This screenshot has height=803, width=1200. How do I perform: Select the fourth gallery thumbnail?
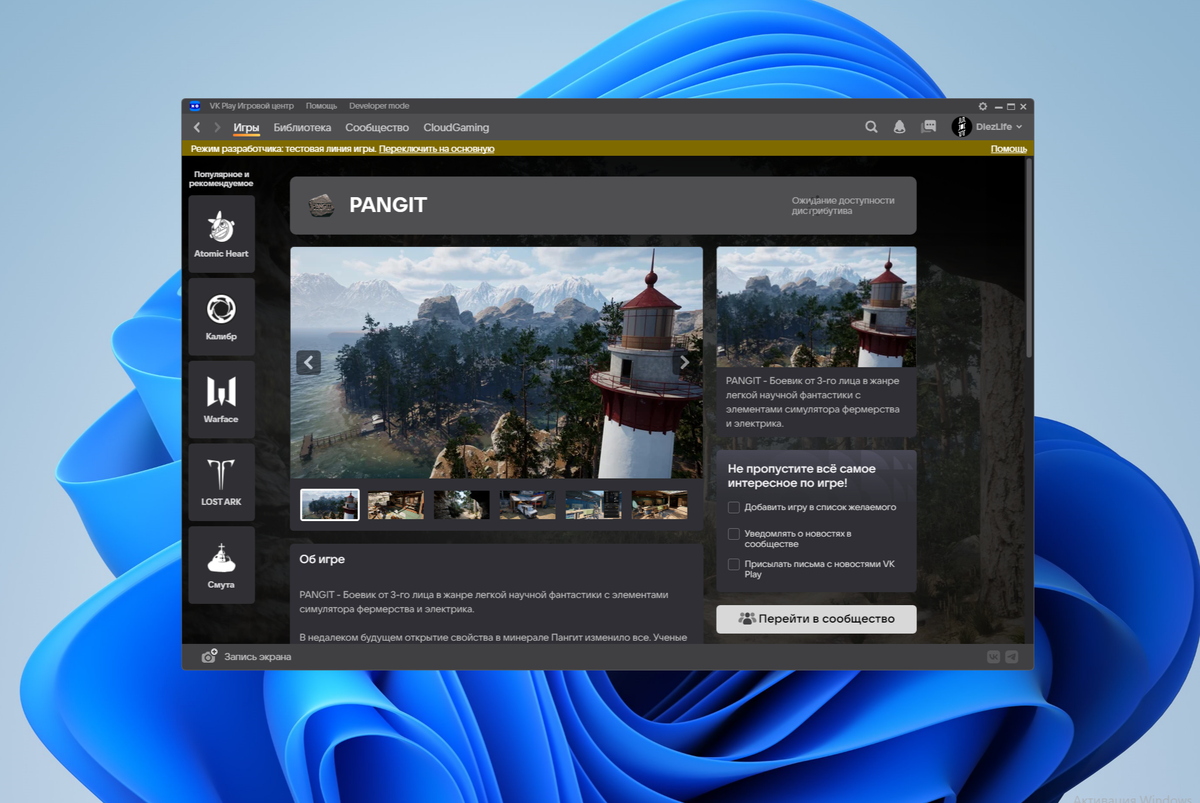pyautogui.click(x=527, y=505)
